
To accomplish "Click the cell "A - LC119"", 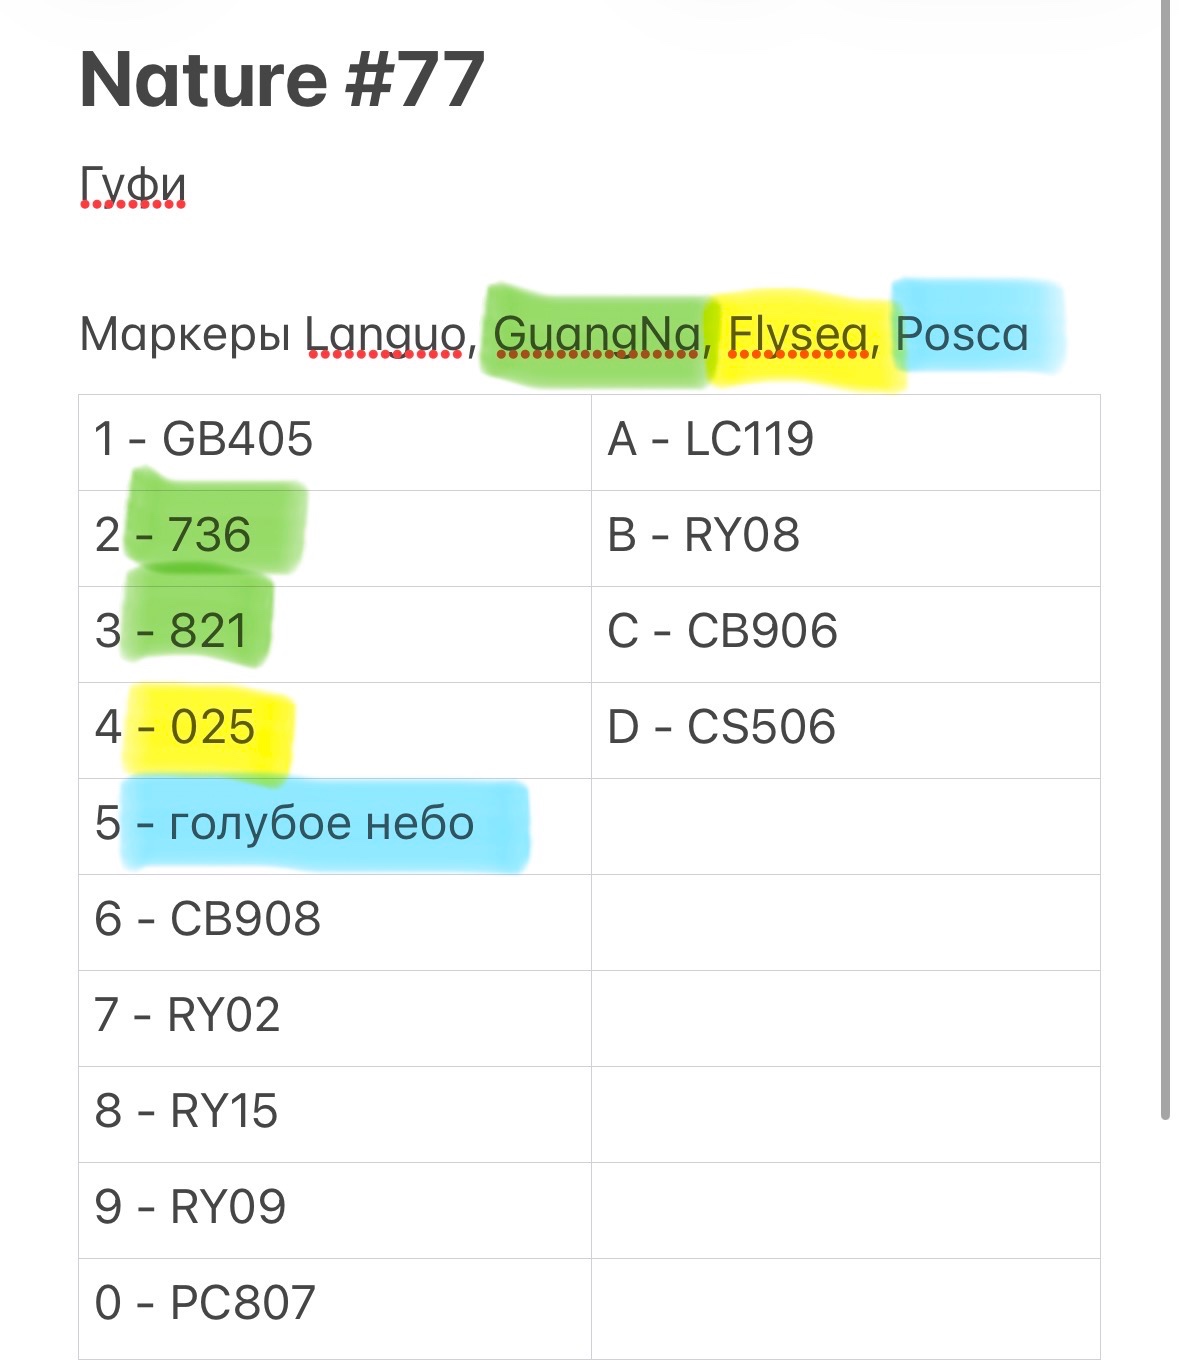I will tap(846, 442).
